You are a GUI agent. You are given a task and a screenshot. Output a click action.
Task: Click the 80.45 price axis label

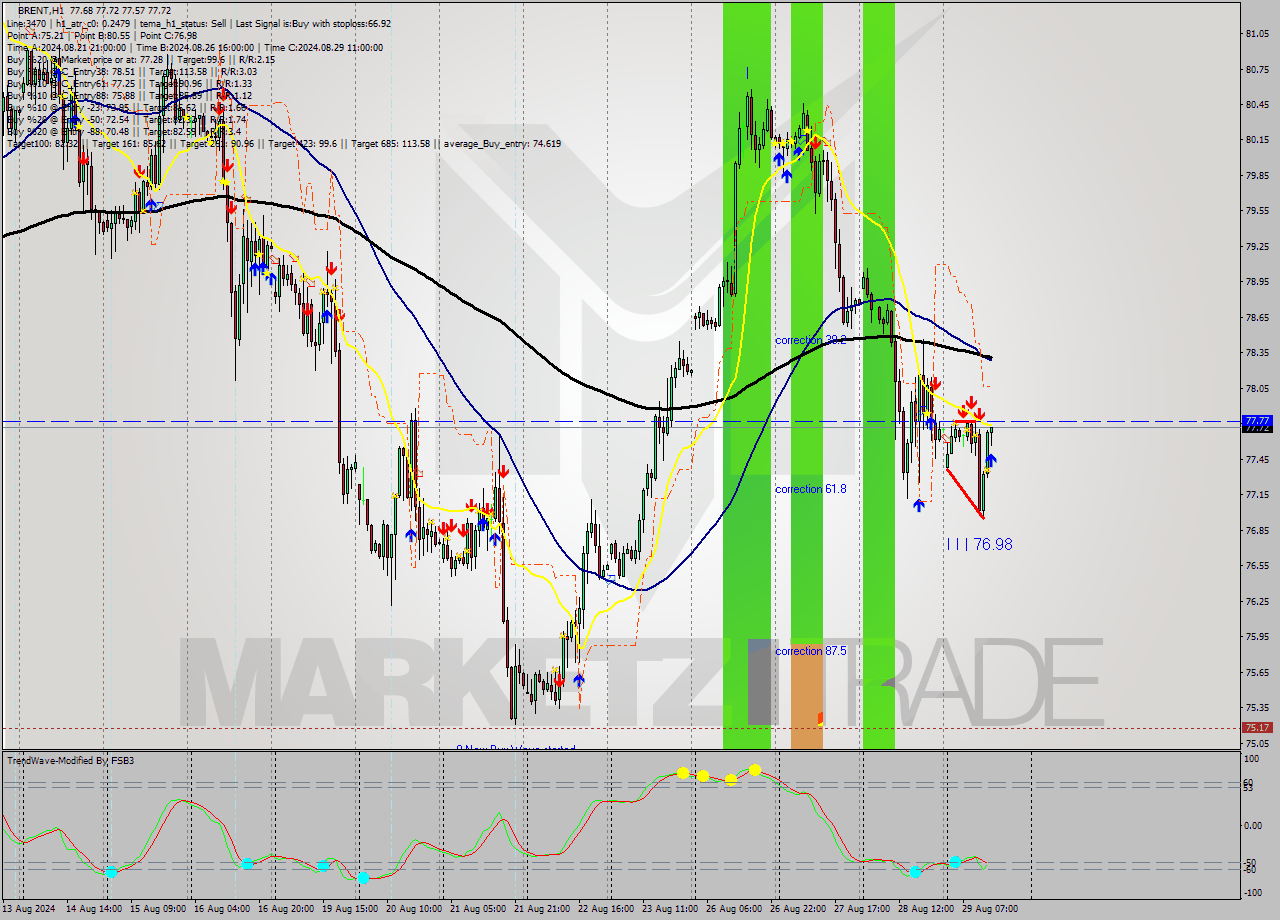[1258, 104]
